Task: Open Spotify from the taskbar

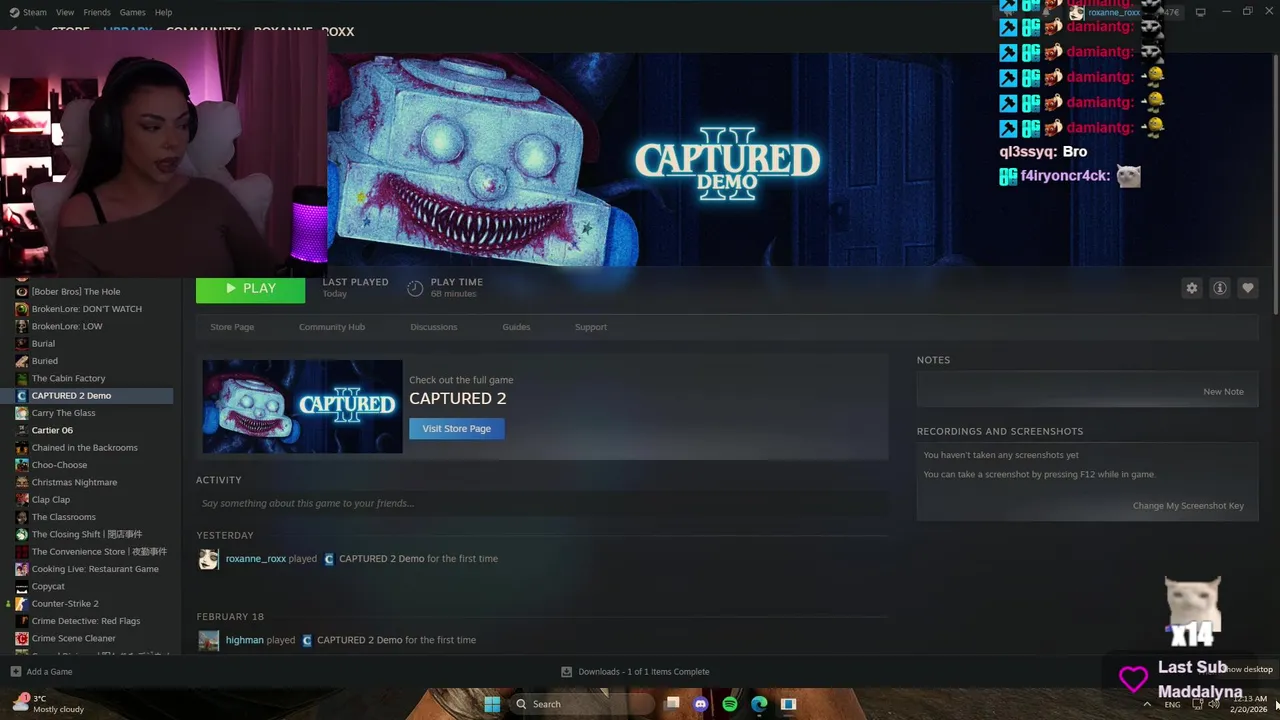Action: click(730, 704)
